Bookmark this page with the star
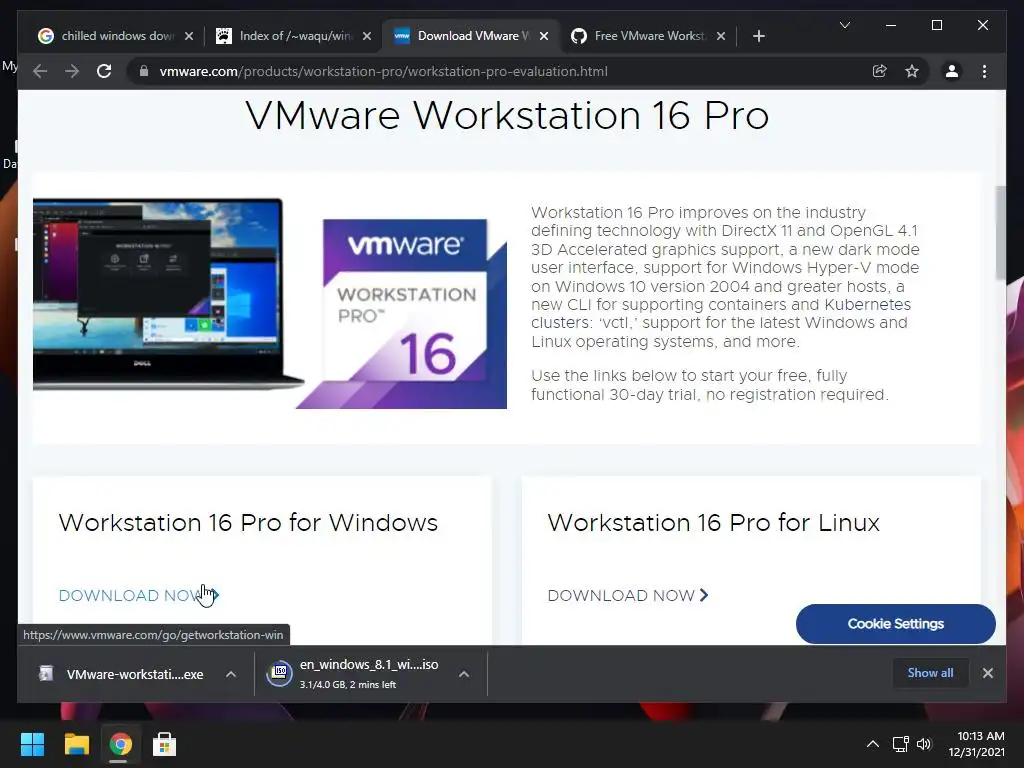 click(x=912, y=71)
